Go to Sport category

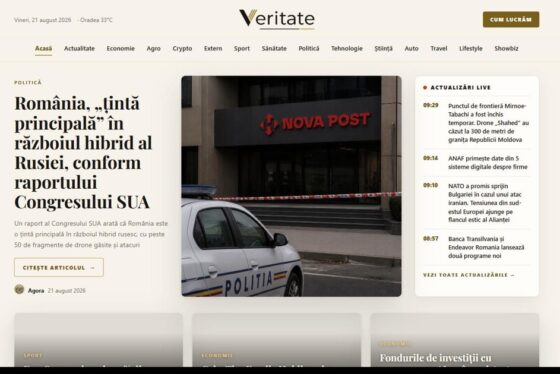[242, 49]
